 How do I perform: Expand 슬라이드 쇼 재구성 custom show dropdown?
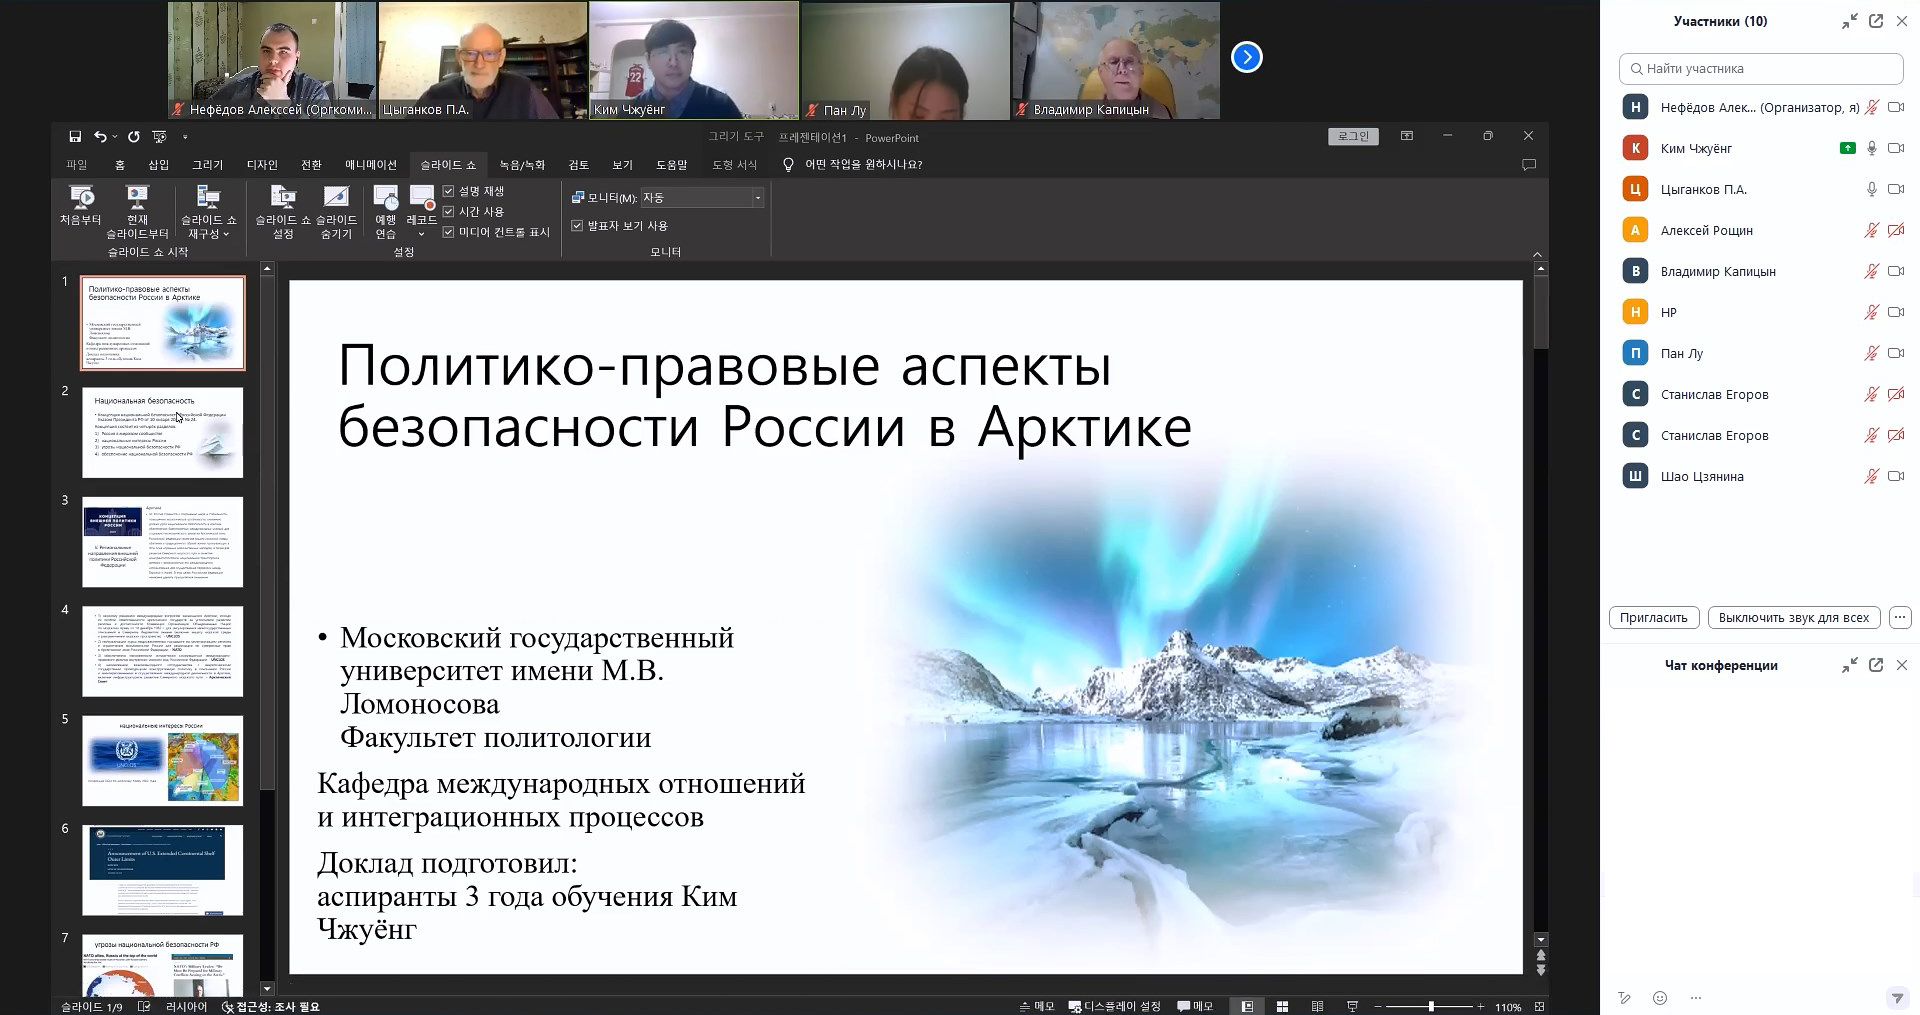(208, 211)
